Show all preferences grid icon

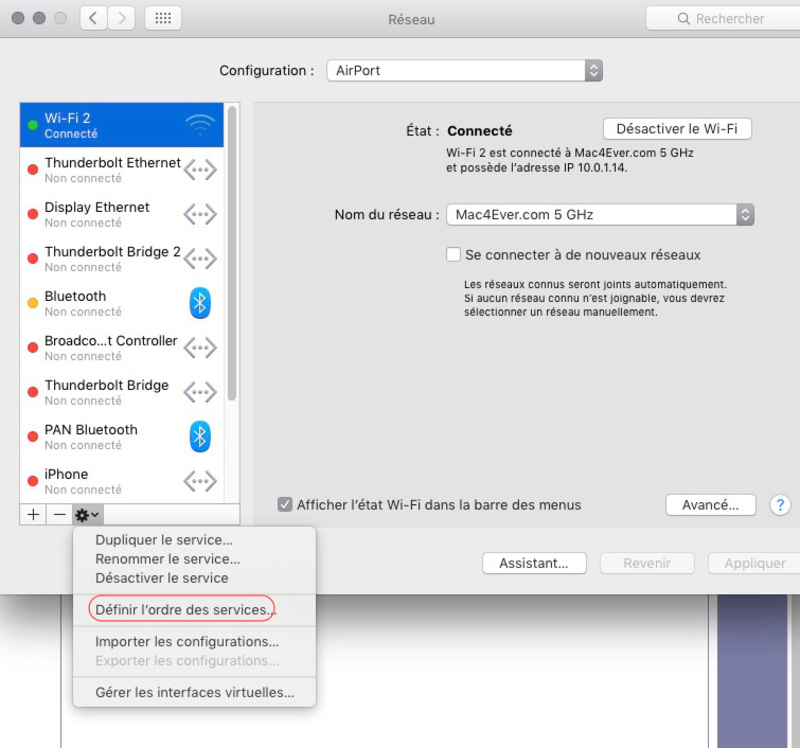[163, 19]
